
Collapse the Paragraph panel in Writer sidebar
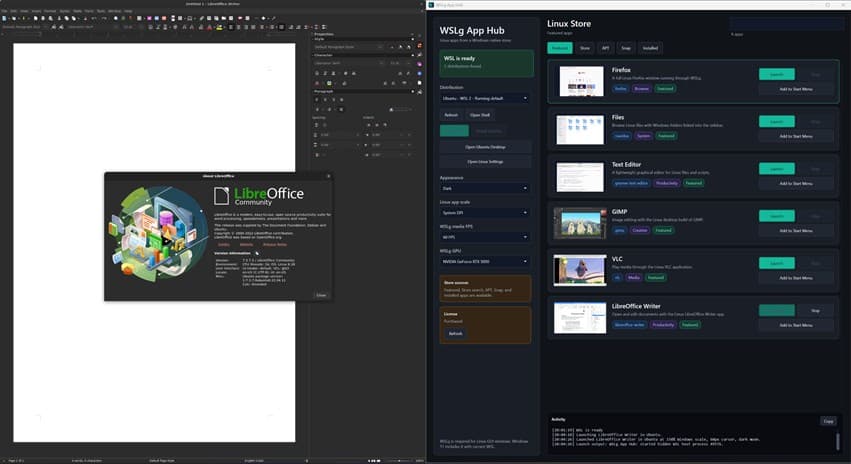[x=323, y=91]
